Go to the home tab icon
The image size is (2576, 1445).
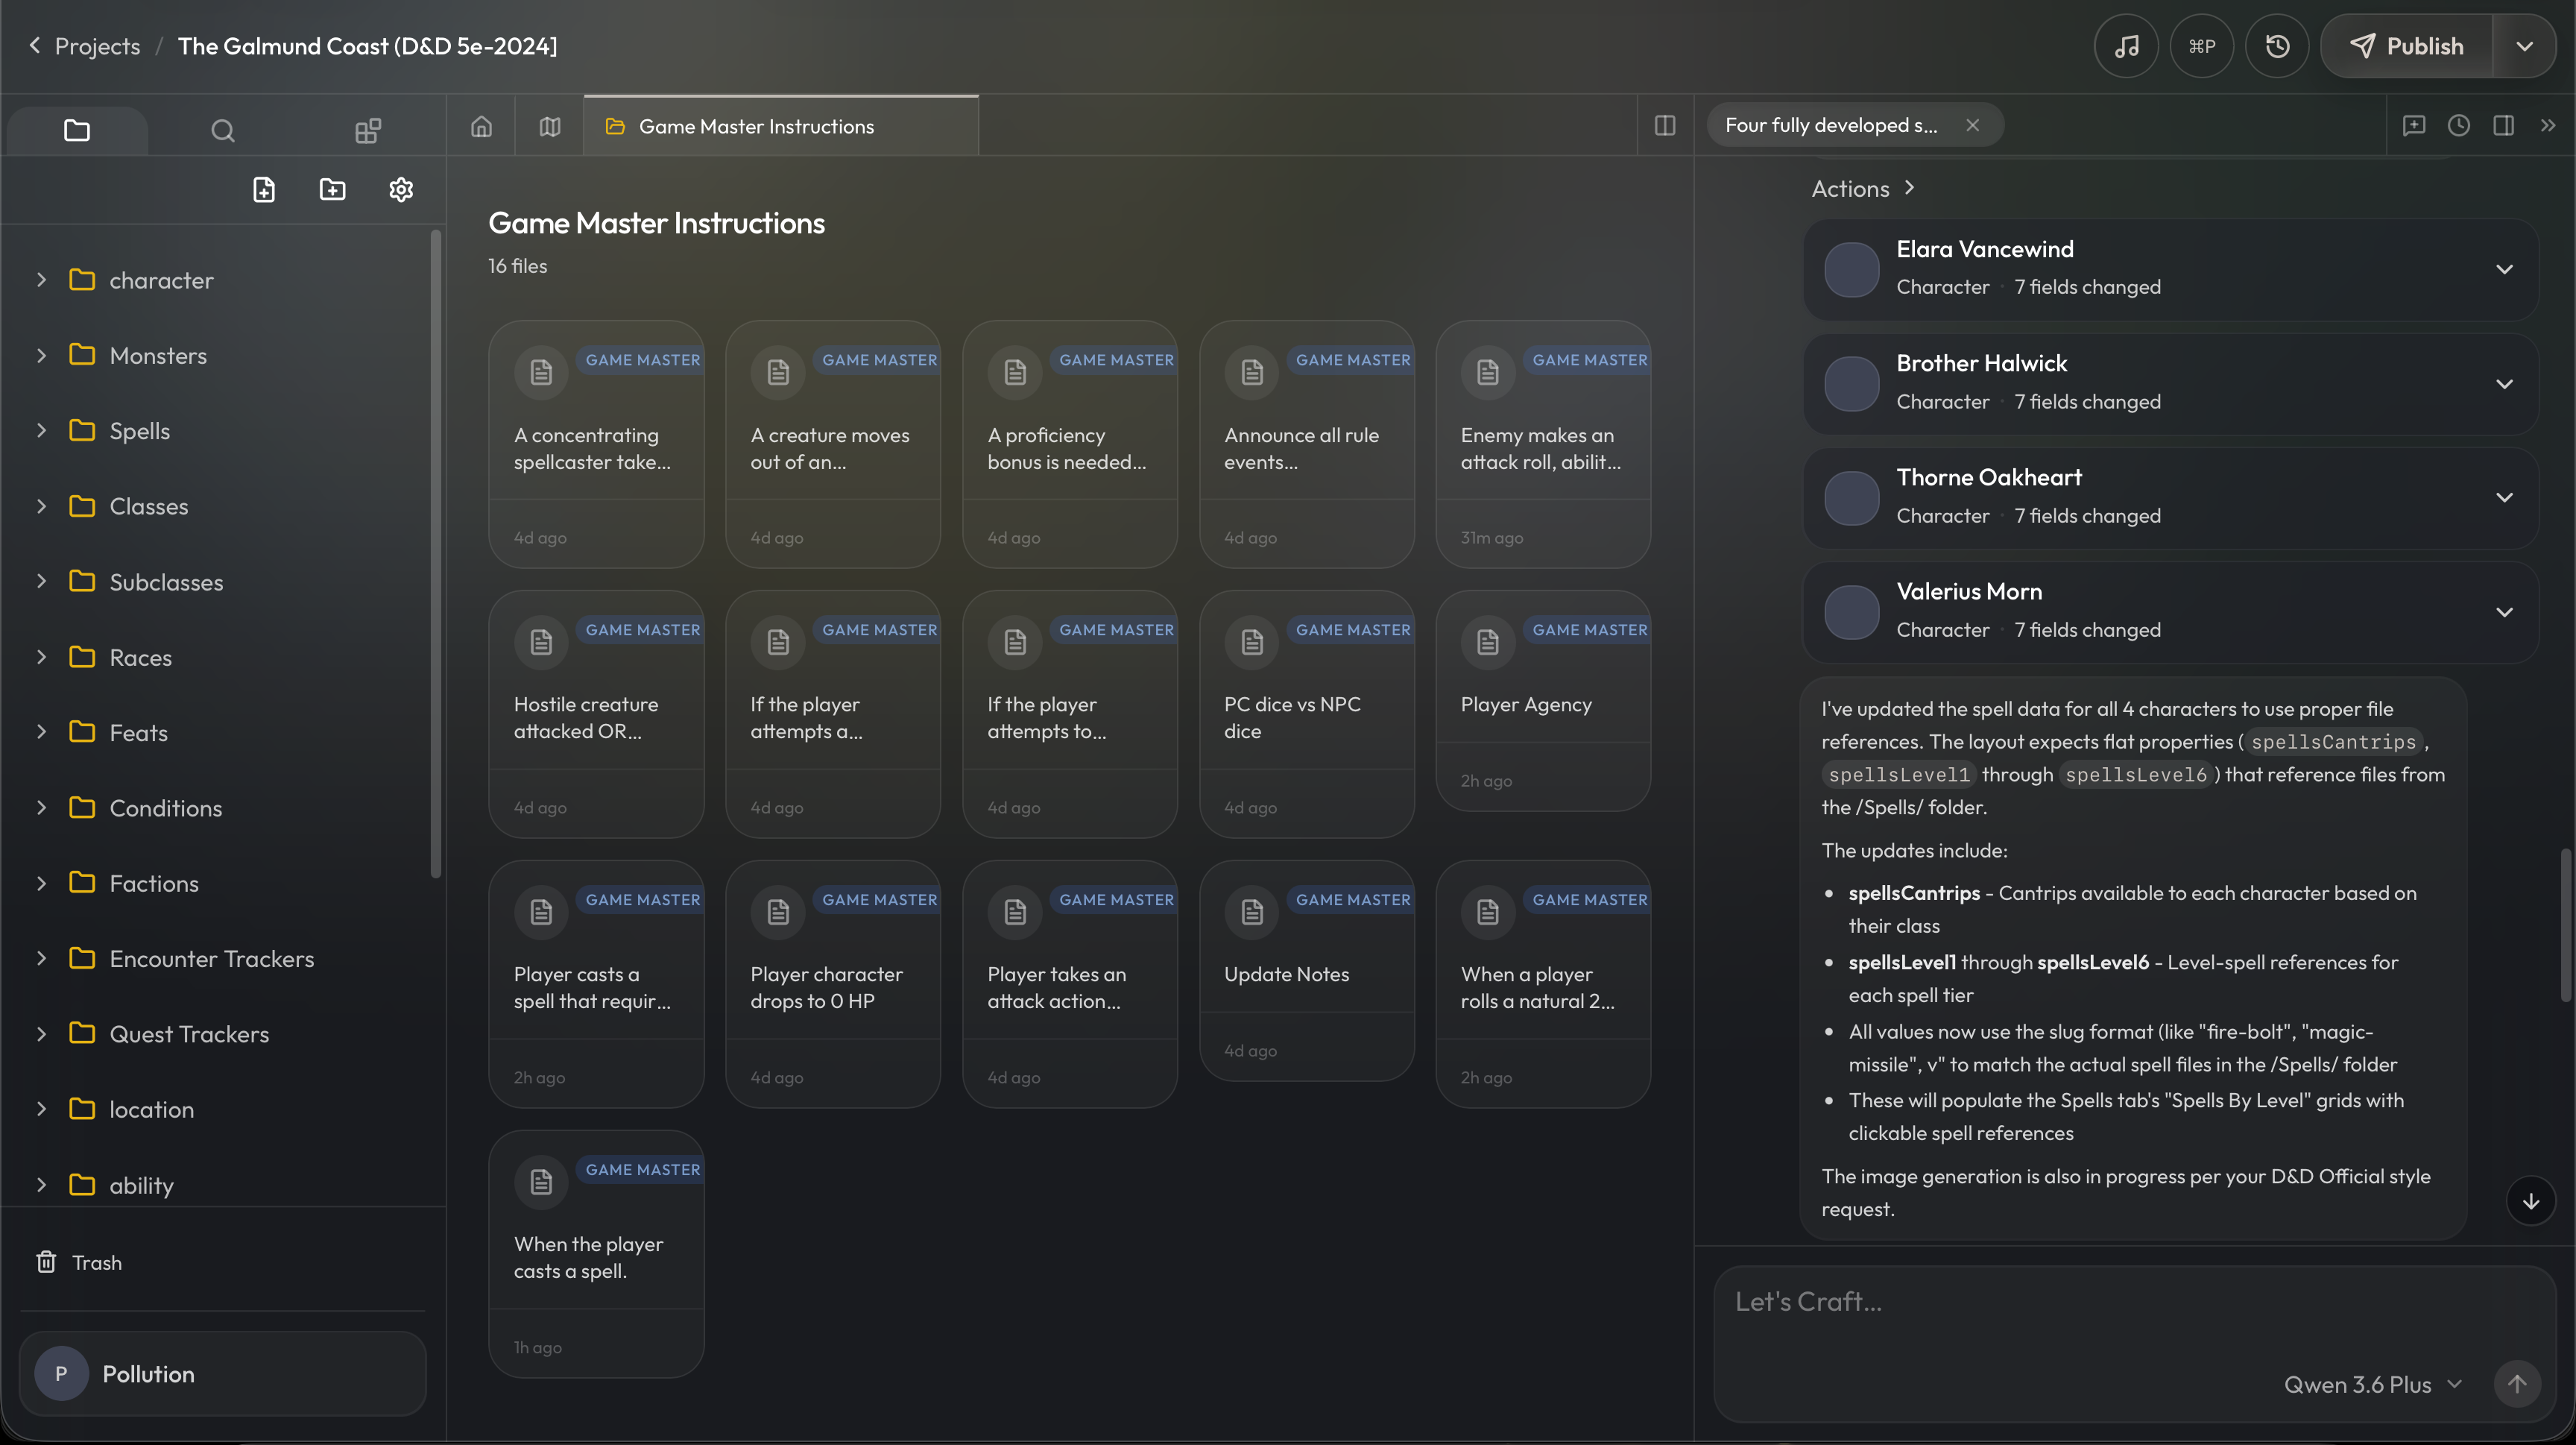[482, 126]
